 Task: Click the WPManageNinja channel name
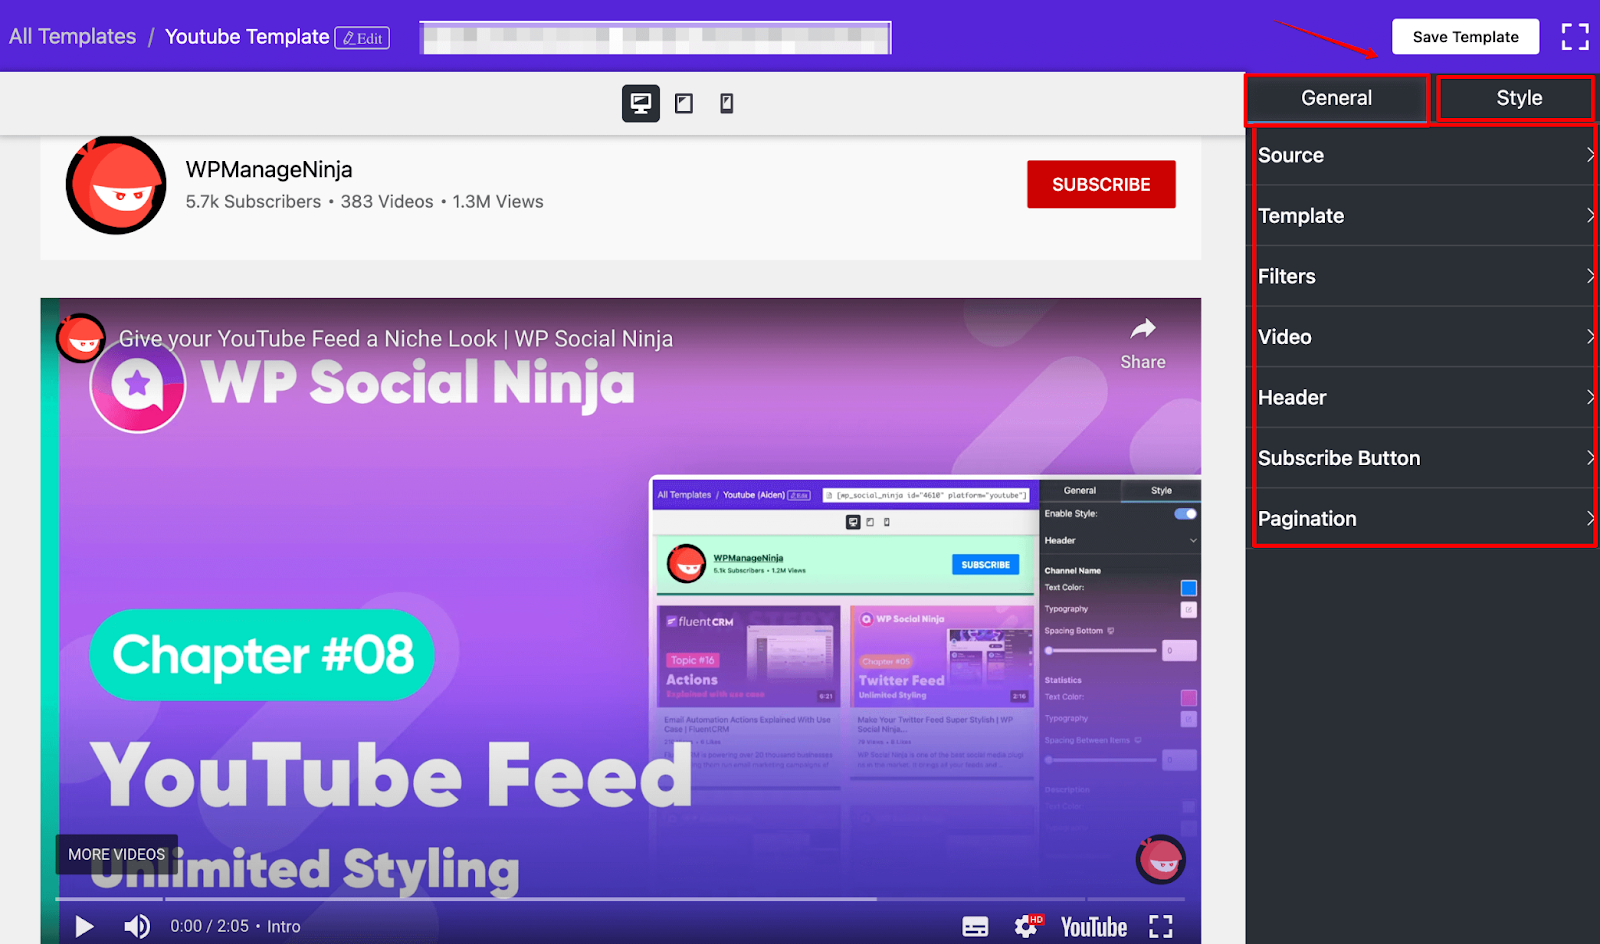coord(269,170)
